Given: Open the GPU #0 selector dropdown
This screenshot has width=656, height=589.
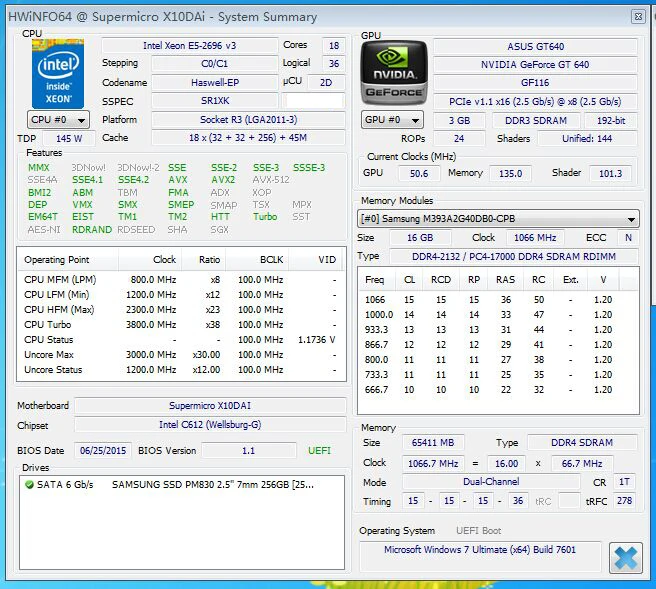Looking at the screenshot, I should tap(392, 120).
